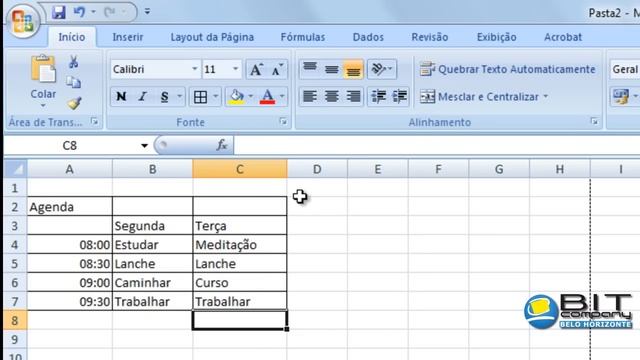The width and height of the screenshot is (640, 360).
Task: Cut selection with the scissors icon
Action: (73, 62)
